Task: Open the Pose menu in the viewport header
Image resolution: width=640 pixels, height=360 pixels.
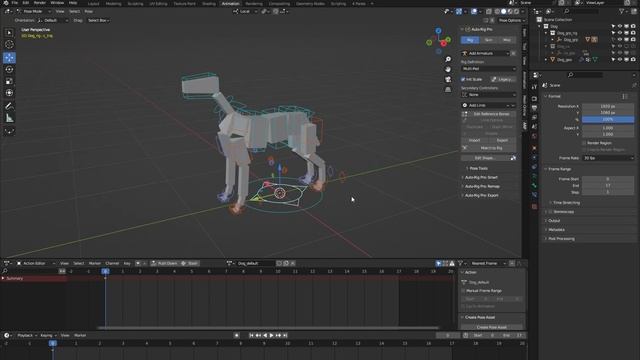Action: (89, 11)
